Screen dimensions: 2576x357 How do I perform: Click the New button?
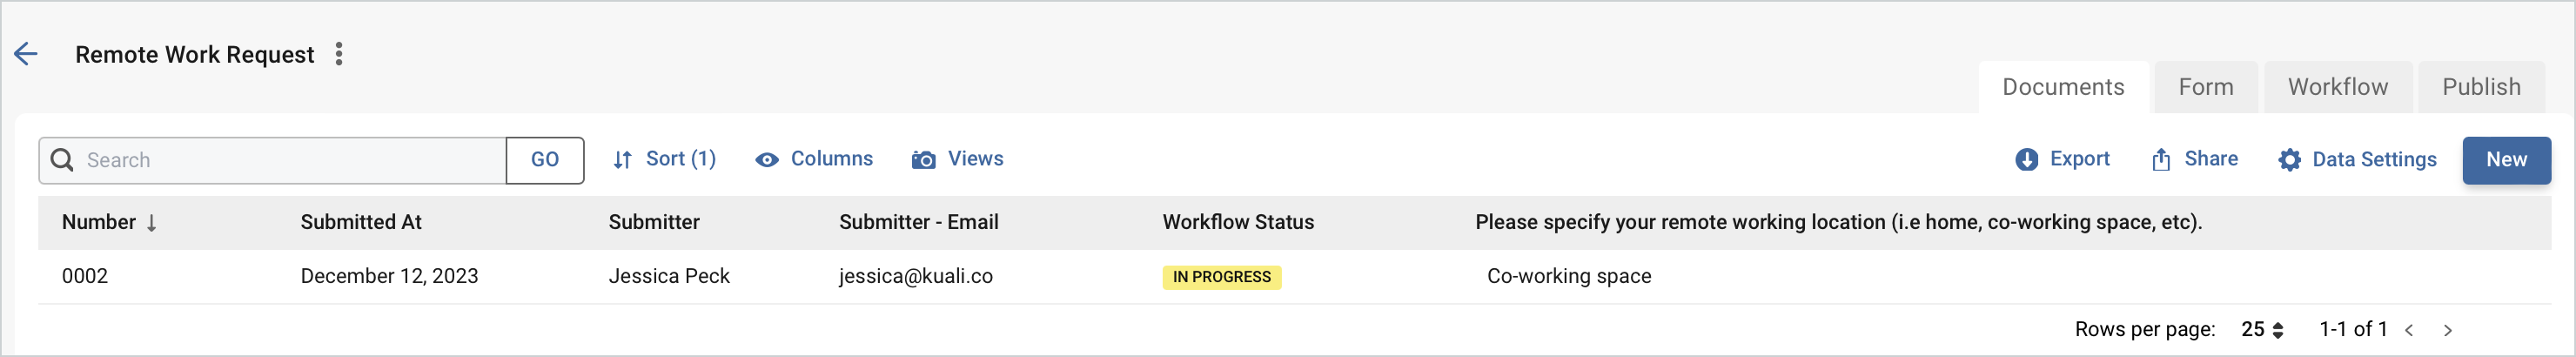[x=2505, y=160]
